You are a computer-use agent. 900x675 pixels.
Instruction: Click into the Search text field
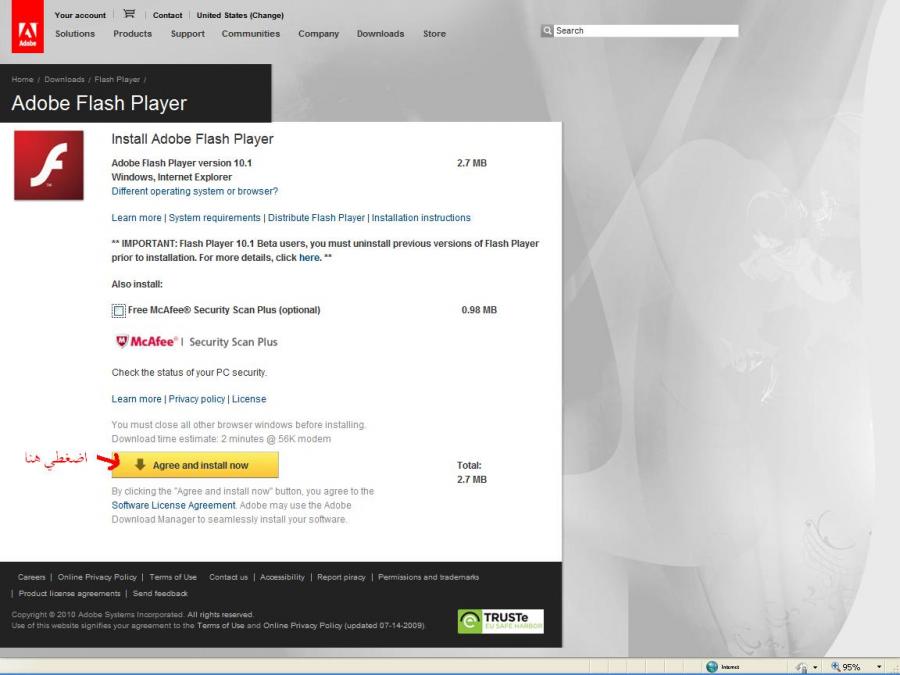point(646,31)
